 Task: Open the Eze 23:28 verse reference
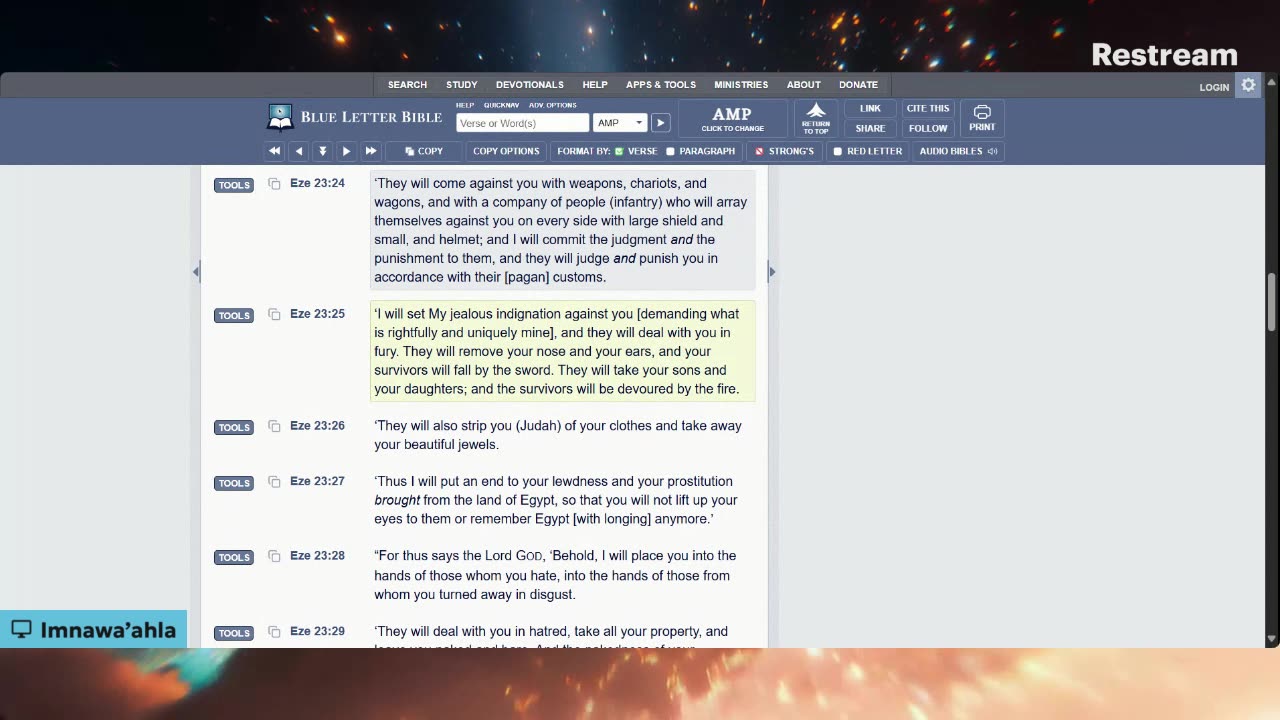click(317, 556)
